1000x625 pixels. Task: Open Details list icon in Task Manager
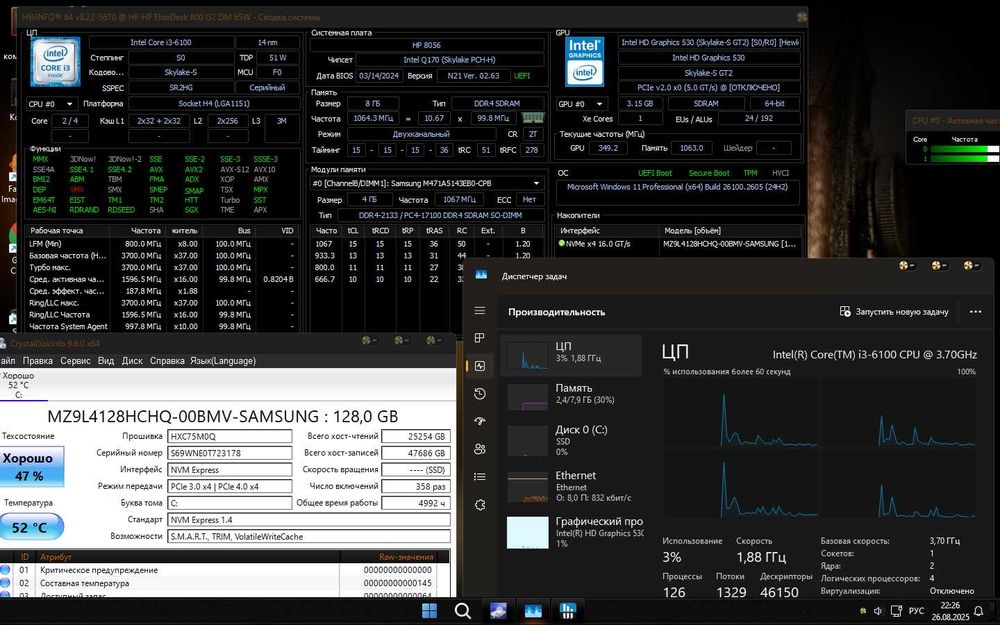[x=480, y=476]
